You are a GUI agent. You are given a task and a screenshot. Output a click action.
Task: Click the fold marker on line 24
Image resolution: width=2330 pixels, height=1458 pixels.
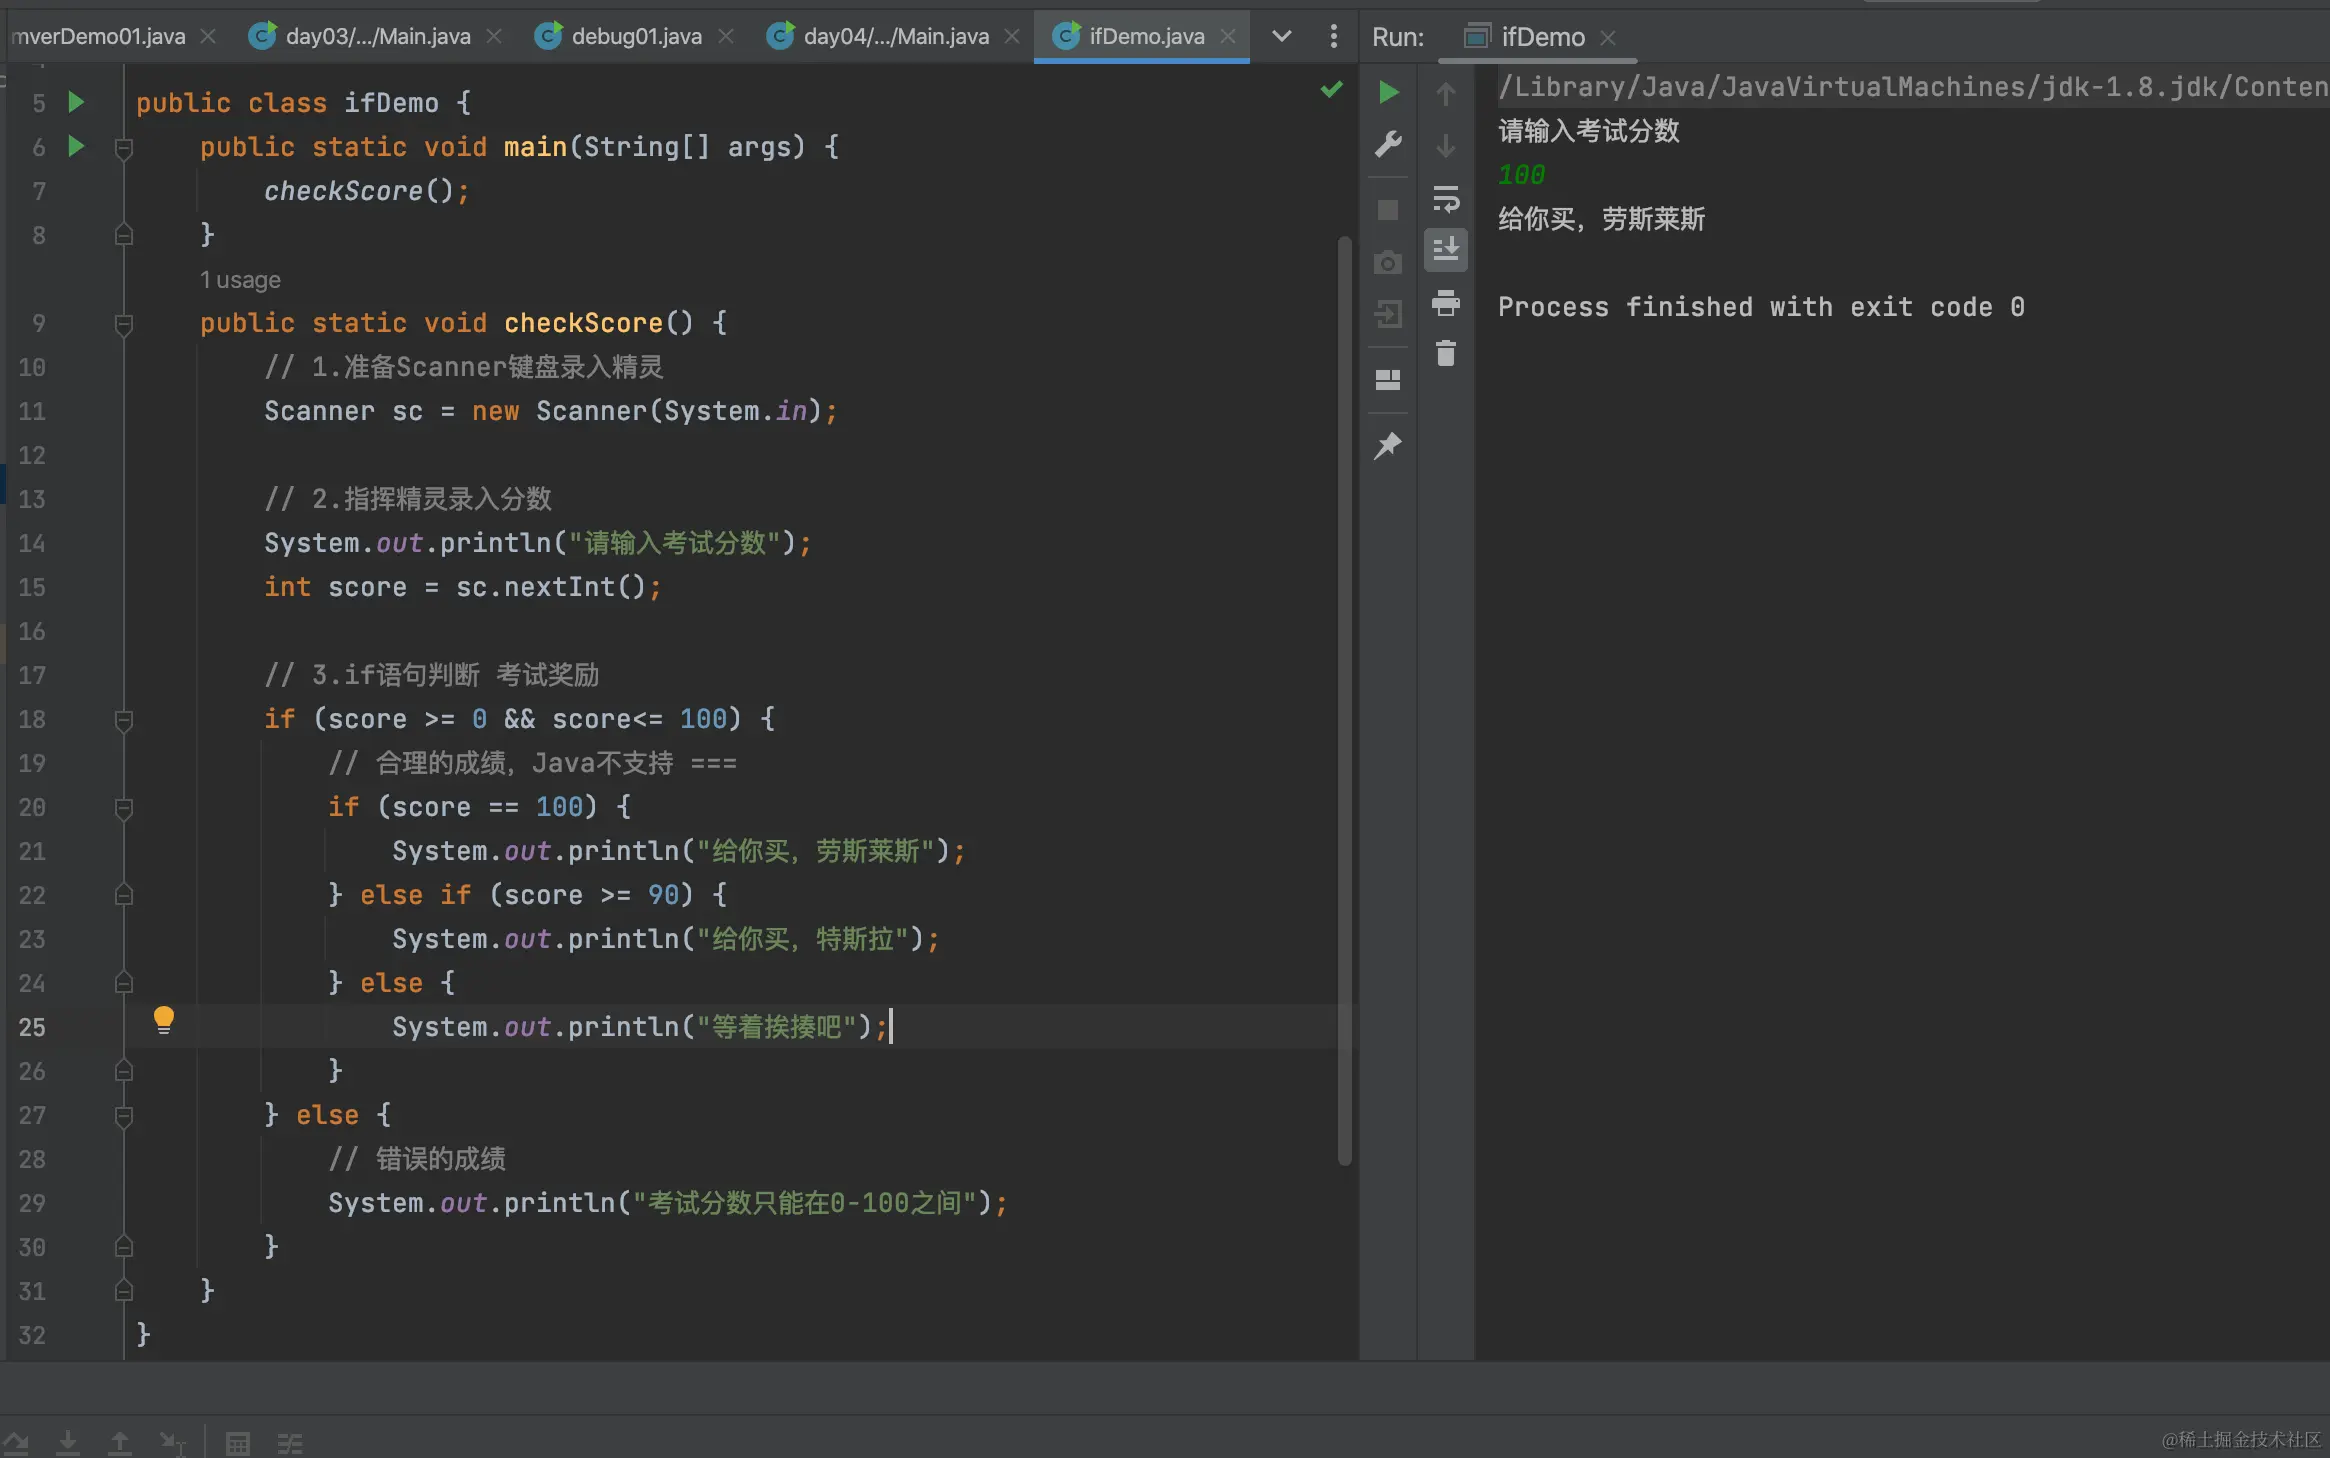(124, 982)
